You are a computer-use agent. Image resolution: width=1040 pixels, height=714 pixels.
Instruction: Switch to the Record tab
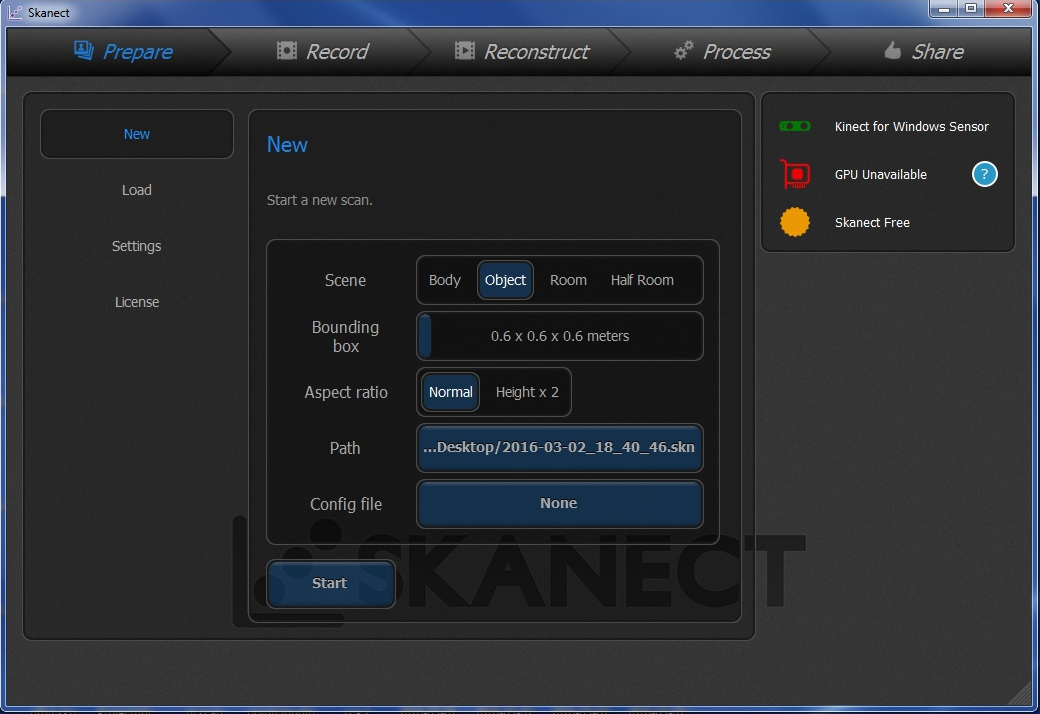tap(323, 52)
